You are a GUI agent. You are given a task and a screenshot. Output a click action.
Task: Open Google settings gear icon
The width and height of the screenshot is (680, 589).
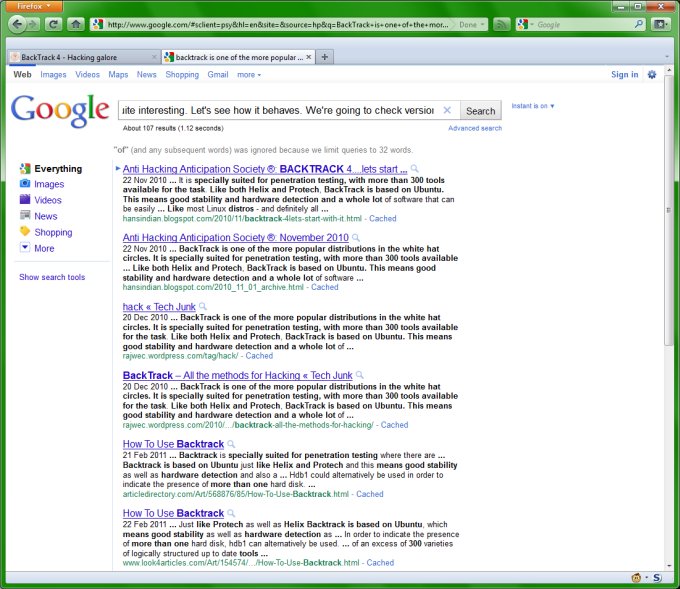point(652,74)
